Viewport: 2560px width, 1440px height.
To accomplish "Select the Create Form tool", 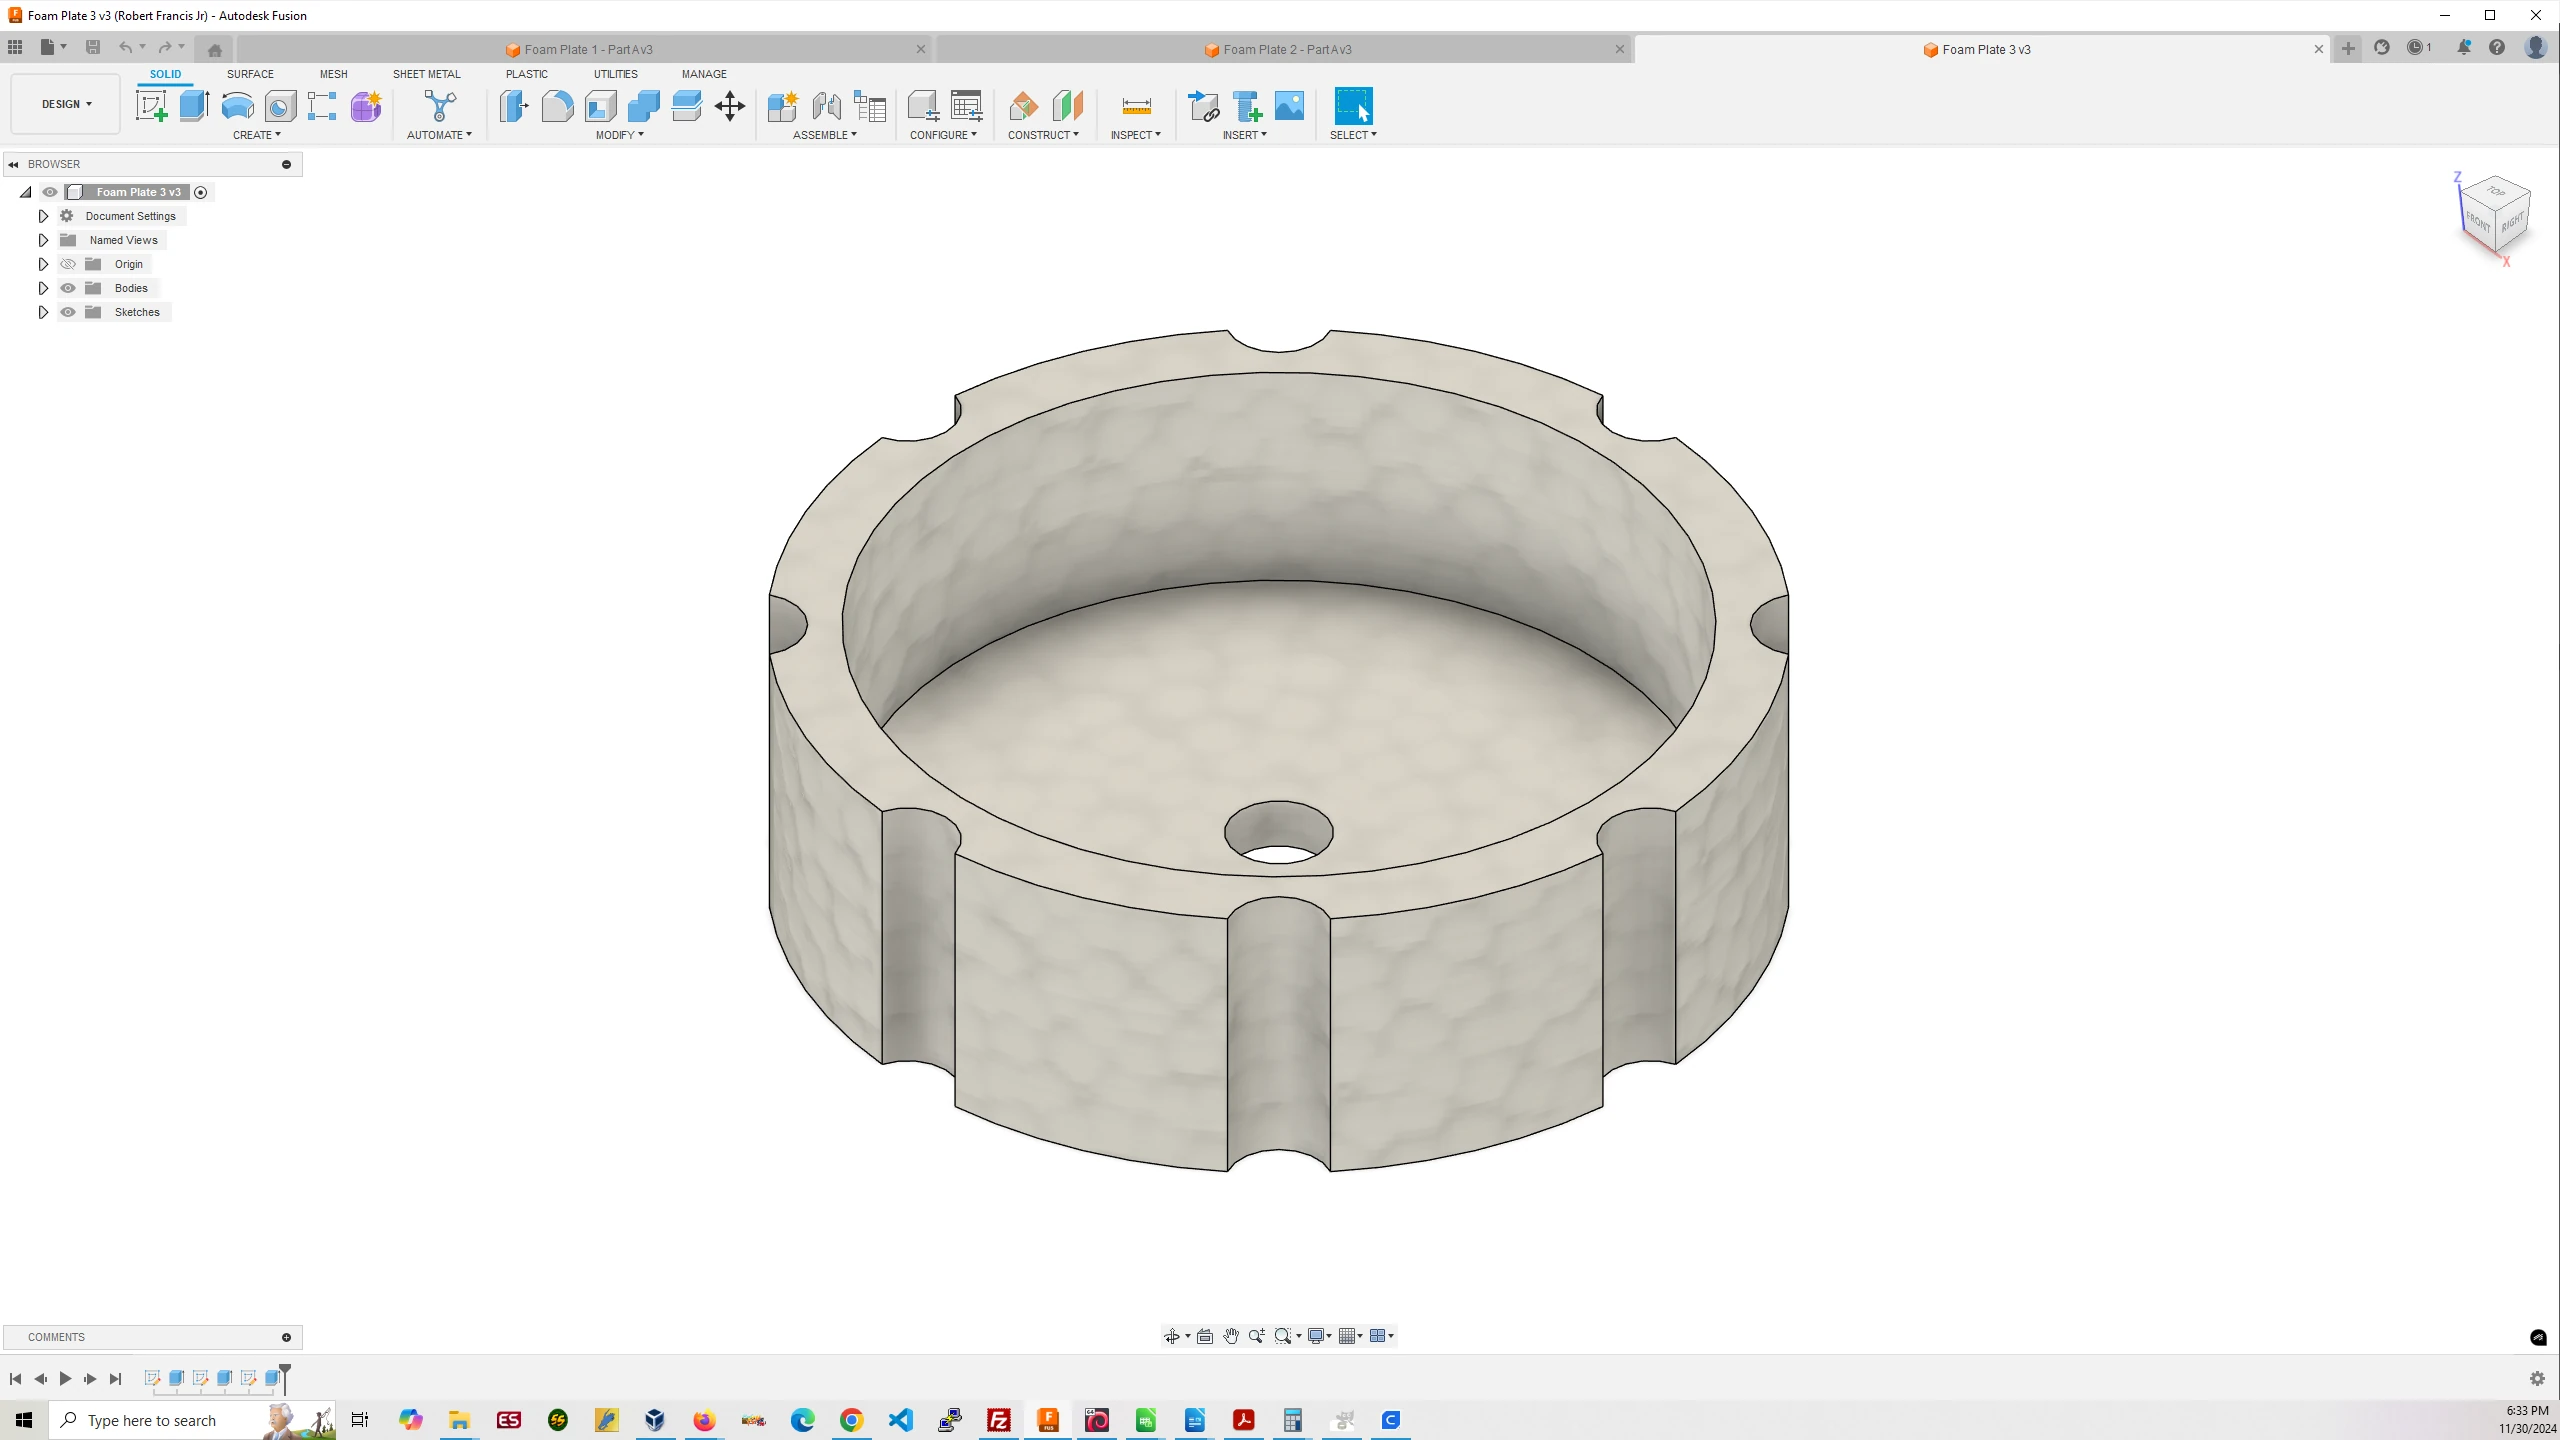I will (x=366, y=106).
